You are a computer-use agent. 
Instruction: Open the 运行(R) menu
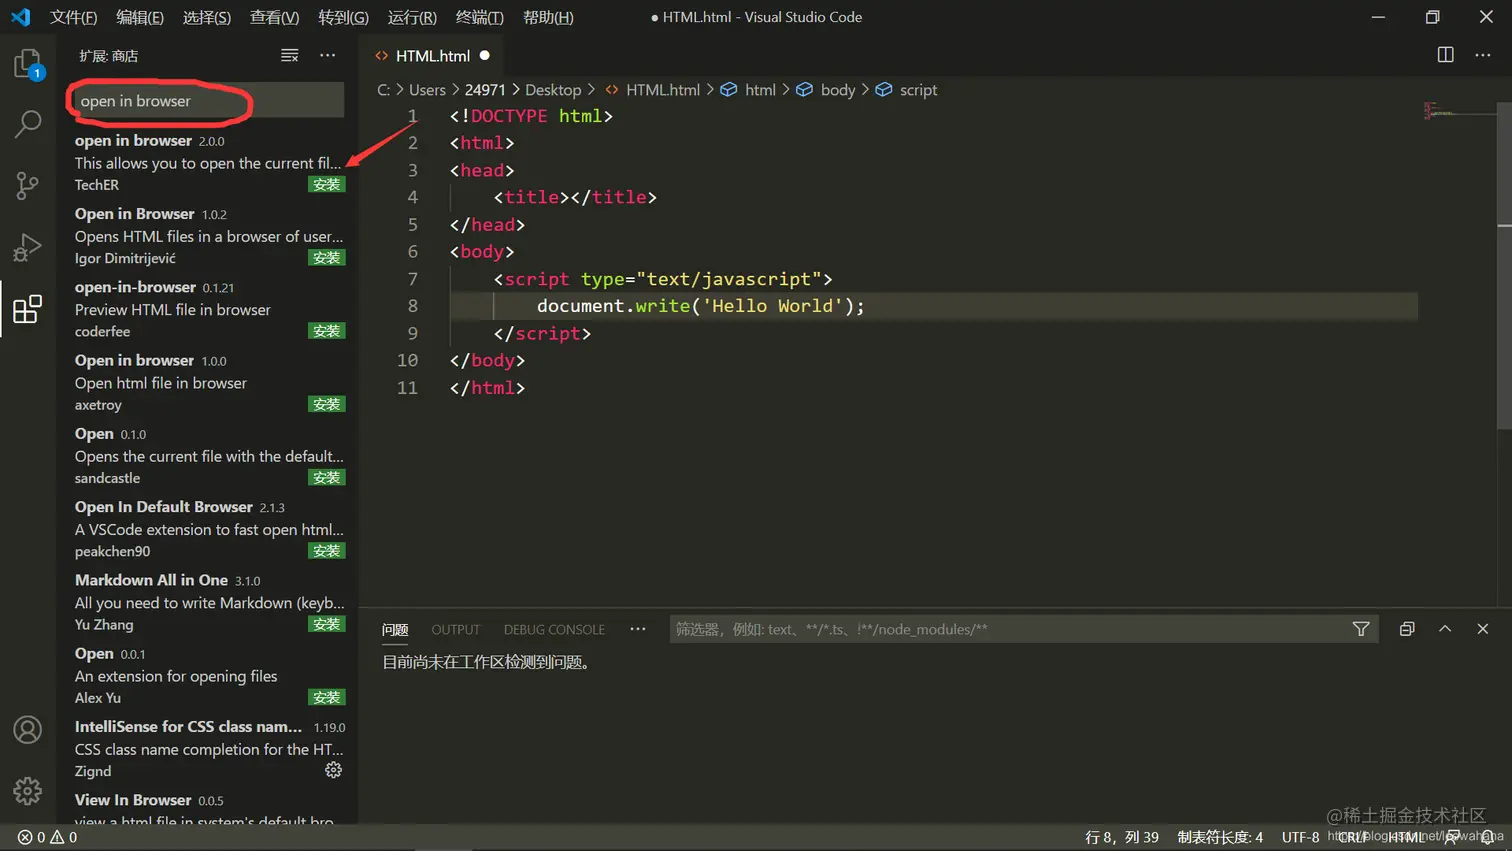point(412,17)
